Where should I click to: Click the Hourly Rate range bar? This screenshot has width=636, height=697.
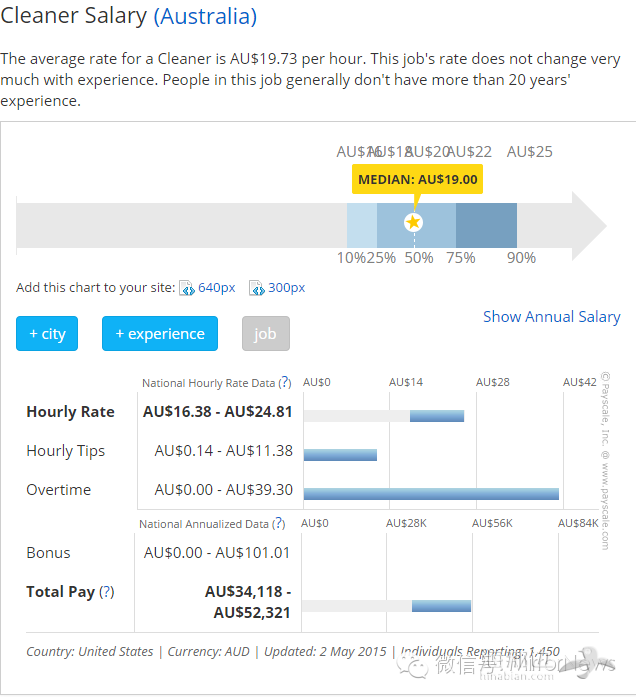(x=437, y=416)
